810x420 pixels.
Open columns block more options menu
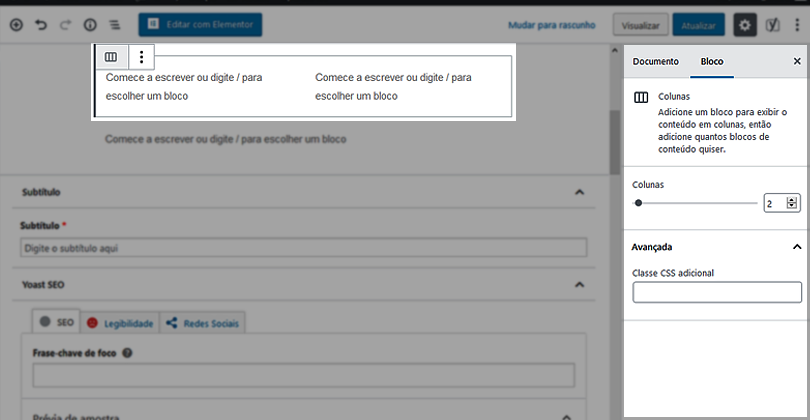[142, 57]
